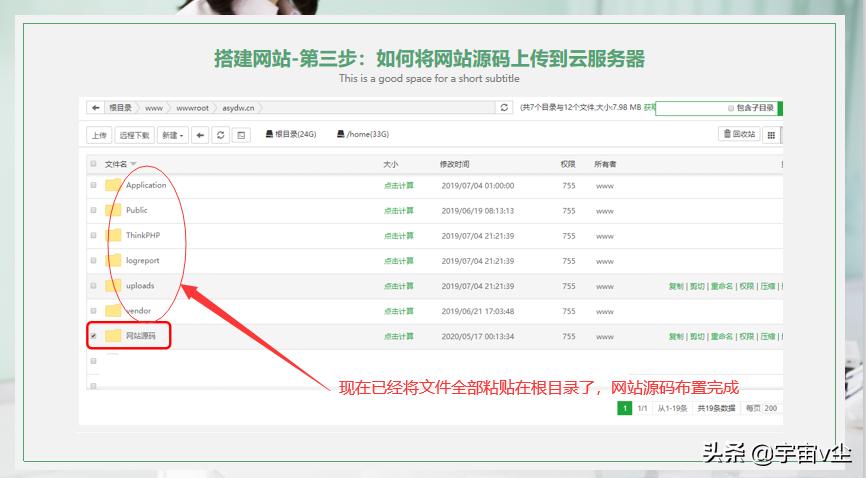This screenshot has height=478, width=866.
Task: Check the Application row checkbox
Action: pyautogui.click(x=93, y=185)
